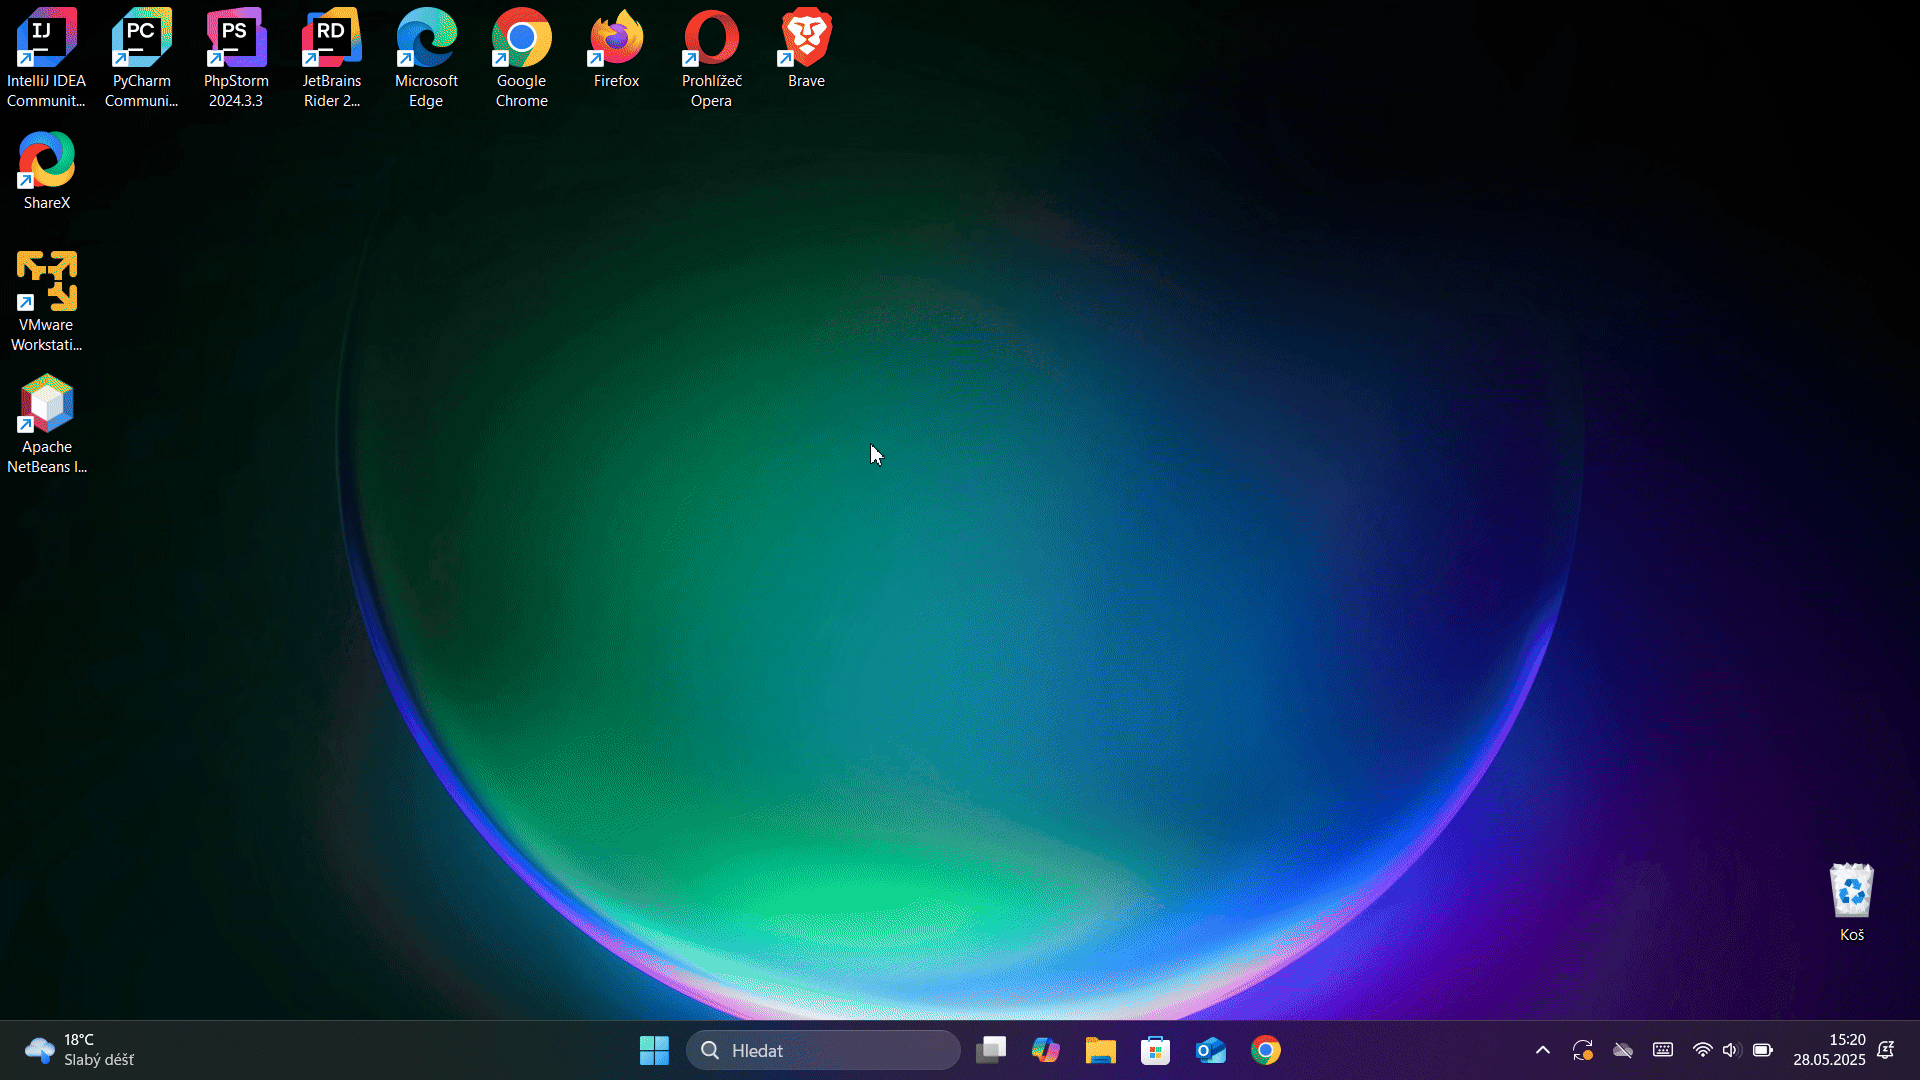Adjust the speaker volume control

coord(1731,1050)
